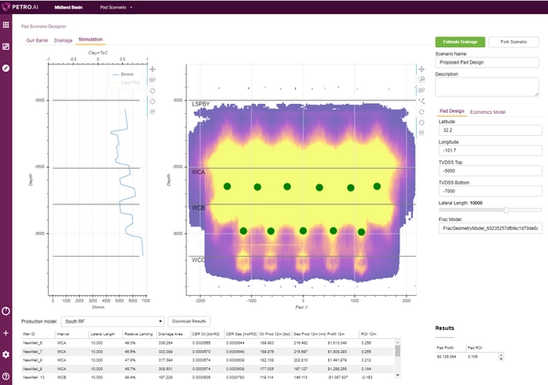The image size is (548, 385).
Task: Click the Pad results table stepper arrows
Action: pyautogui.click(x=501, y=357)
